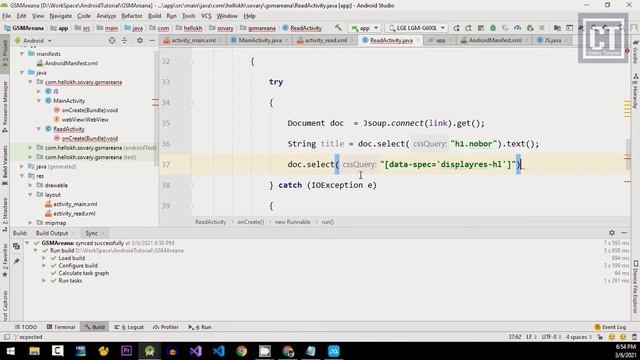This screenshot has width=640, height=360.
Task: Hide the Build tool window
Action: (x=624, y=233)
